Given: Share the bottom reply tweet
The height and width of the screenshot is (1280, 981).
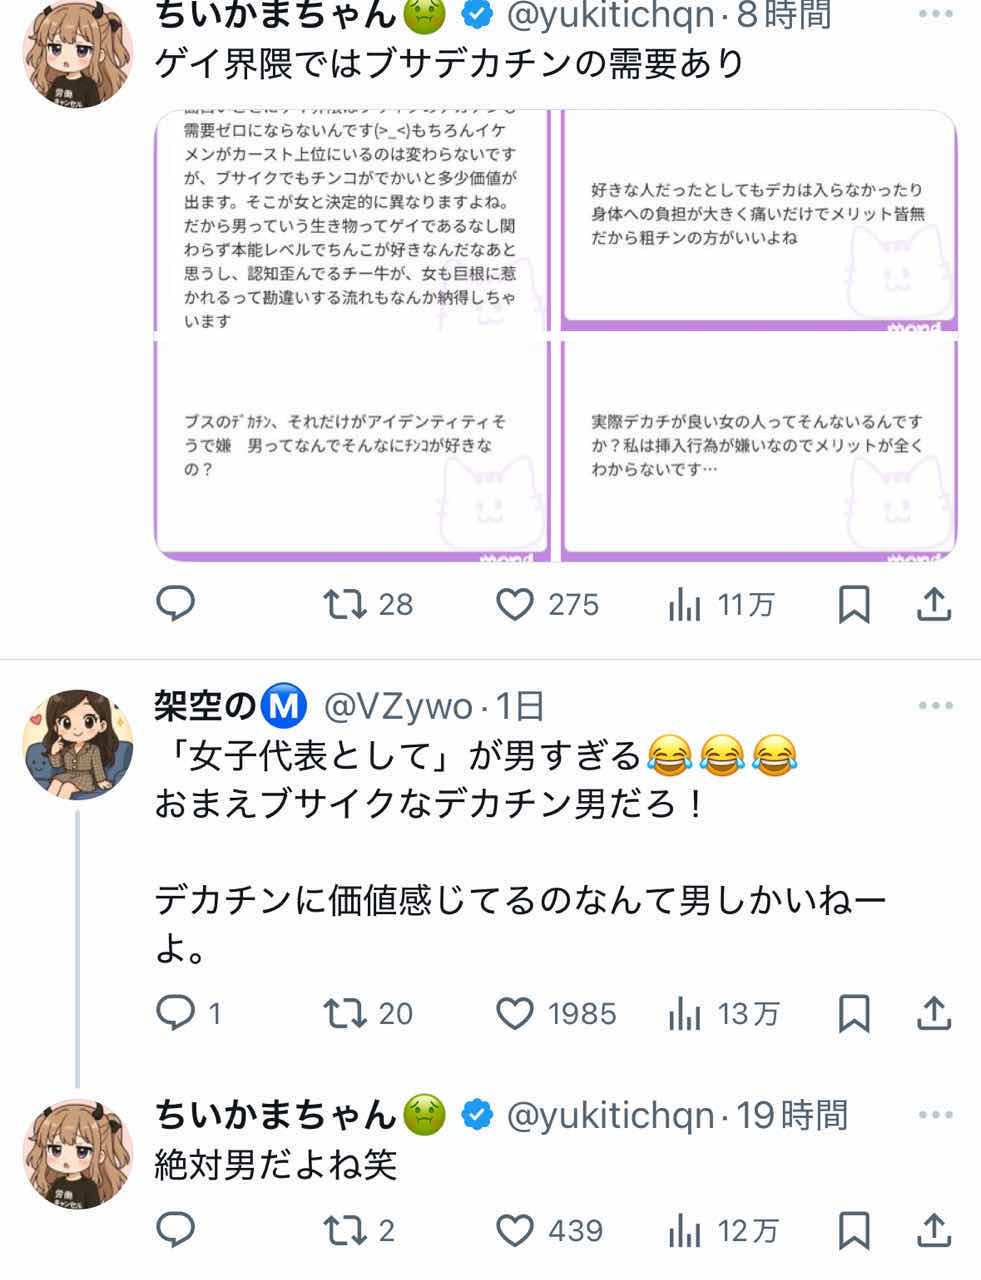Looking at the screenshot, I should point(933,1230).
